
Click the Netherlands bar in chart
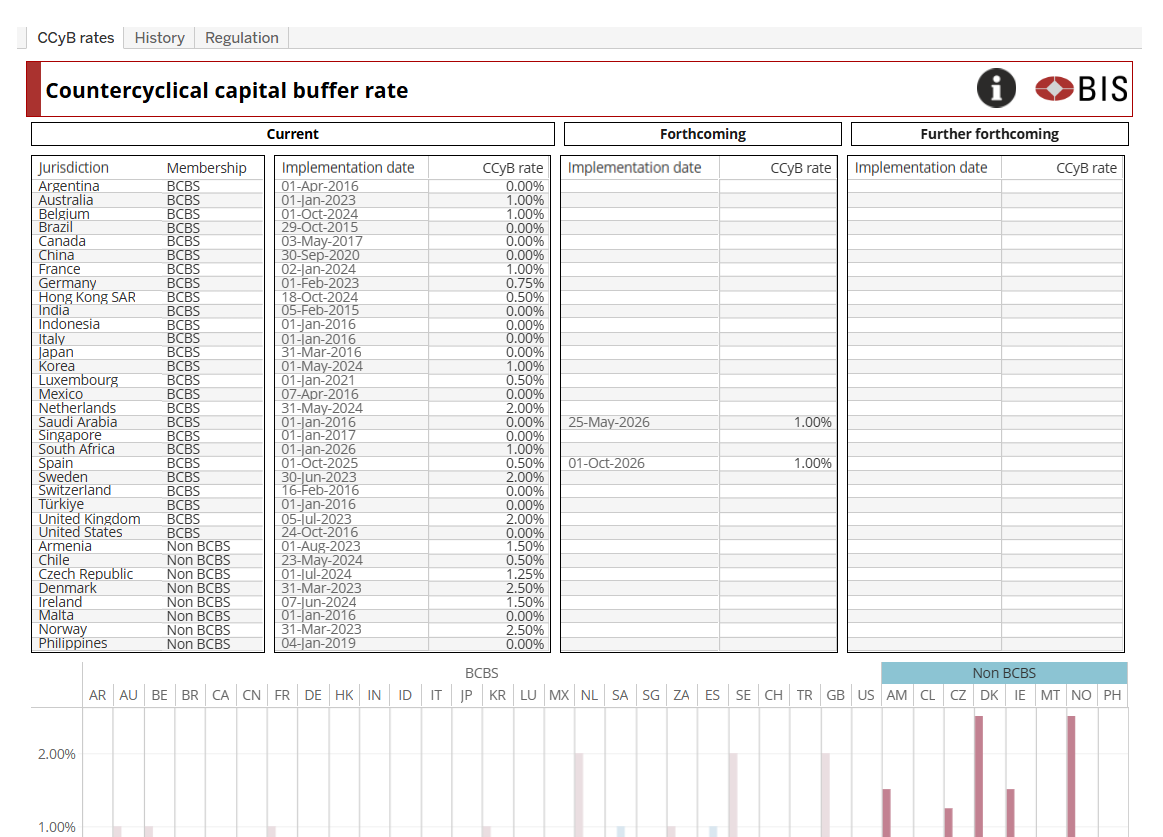pyautogui.click(x=579, y=795)
